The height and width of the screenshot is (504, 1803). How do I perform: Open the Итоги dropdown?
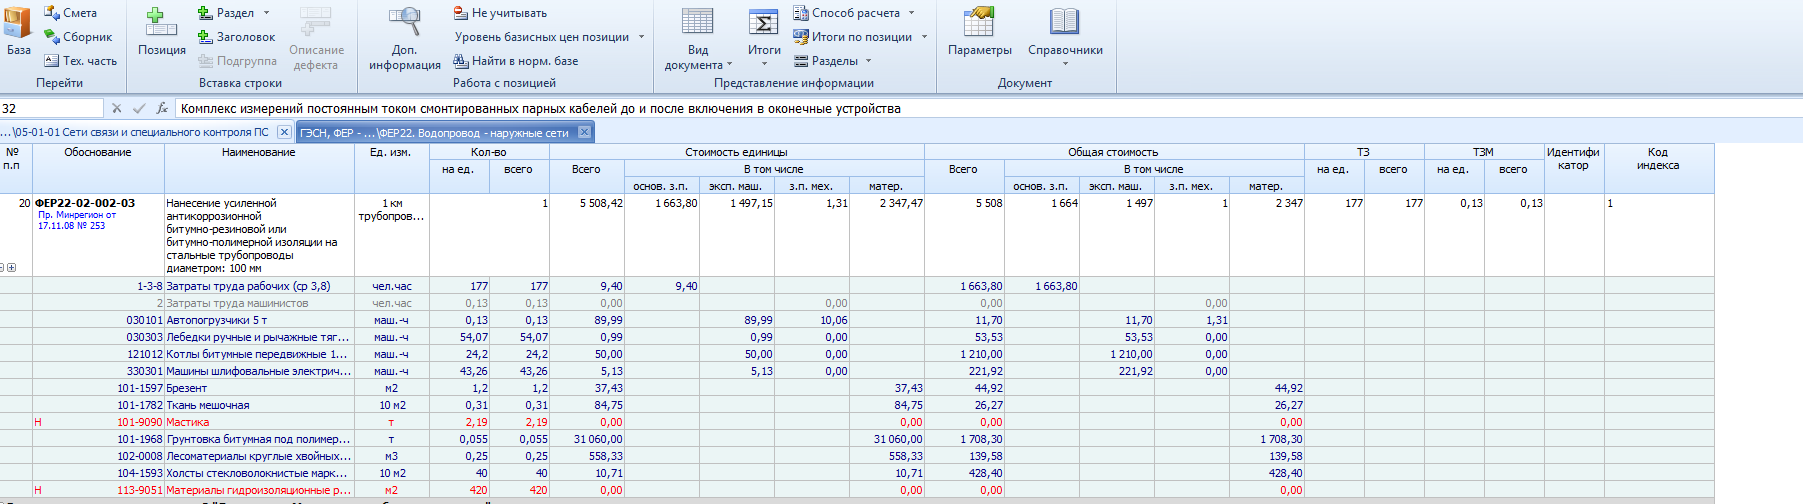(x=764, y=38)
